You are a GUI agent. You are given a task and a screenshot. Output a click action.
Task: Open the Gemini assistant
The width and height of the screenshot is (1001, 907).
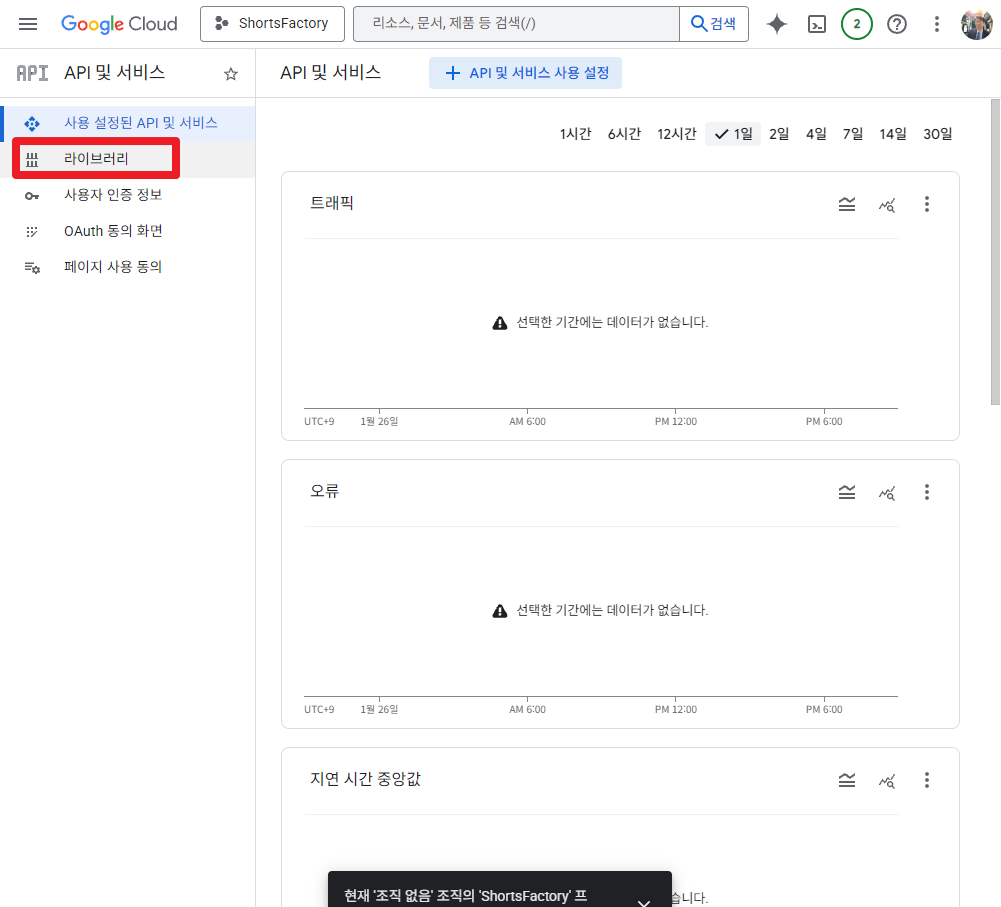(776, 23)
